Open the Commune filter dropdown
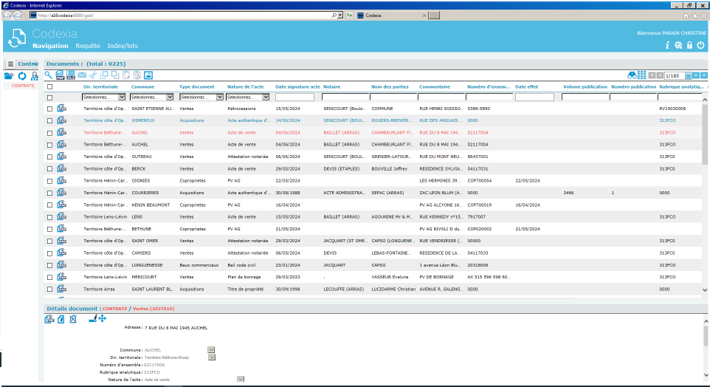 [x=152, y=97]
